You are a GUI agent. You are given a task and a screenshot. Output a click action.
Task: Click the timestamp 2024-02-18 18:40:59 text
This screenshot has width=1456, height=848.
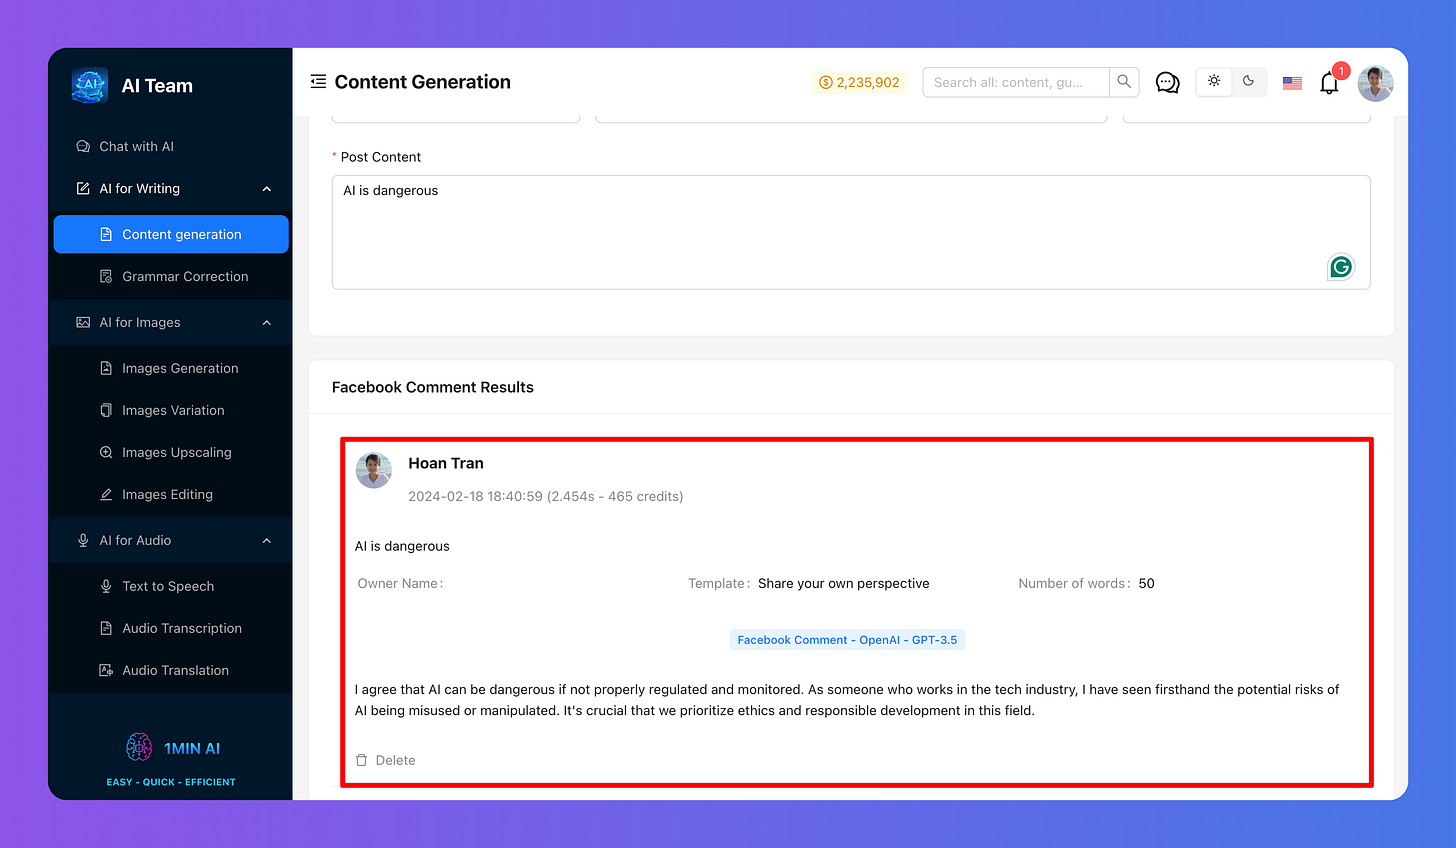point(476,496)
